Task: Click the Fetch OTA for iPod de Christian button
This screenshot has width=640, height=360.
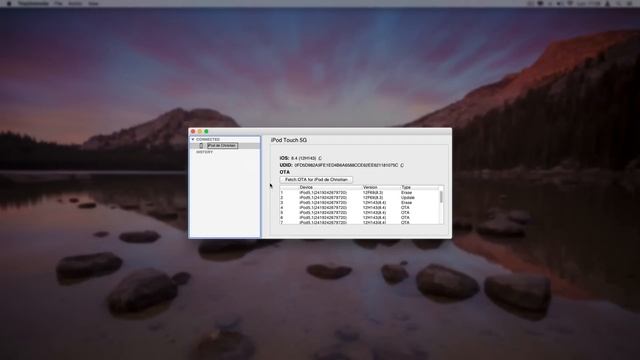Action: [x=316, y=180]
